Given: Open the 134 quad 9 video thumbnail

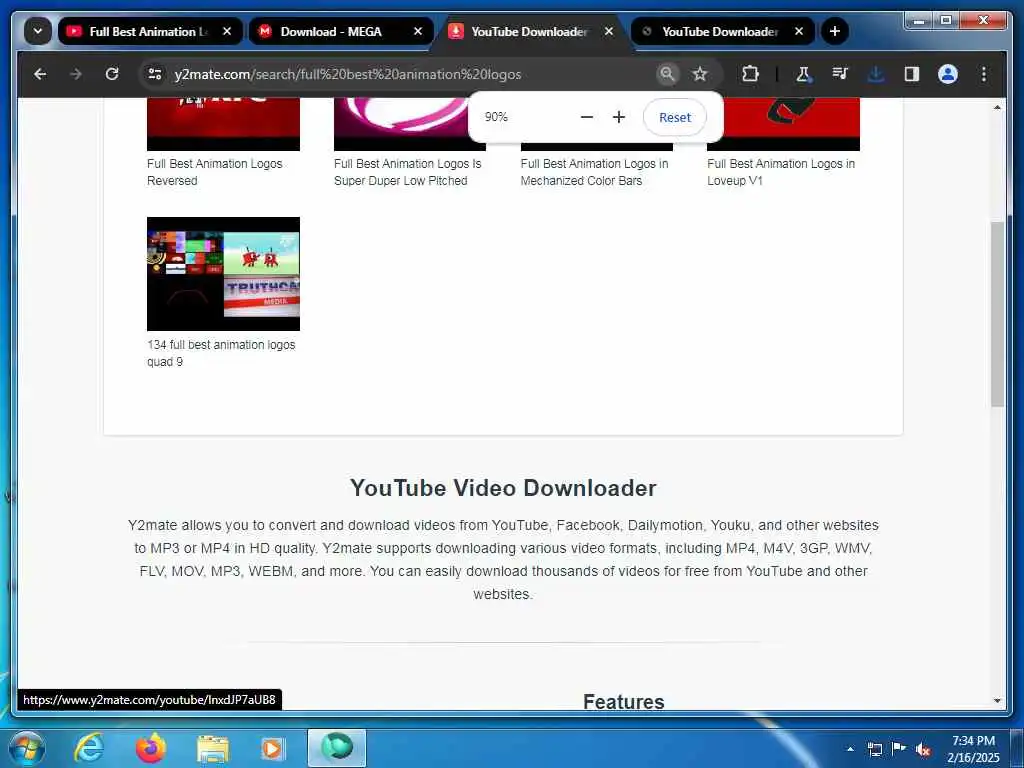Looking at the screenshot, I should [x=223, y=274].
